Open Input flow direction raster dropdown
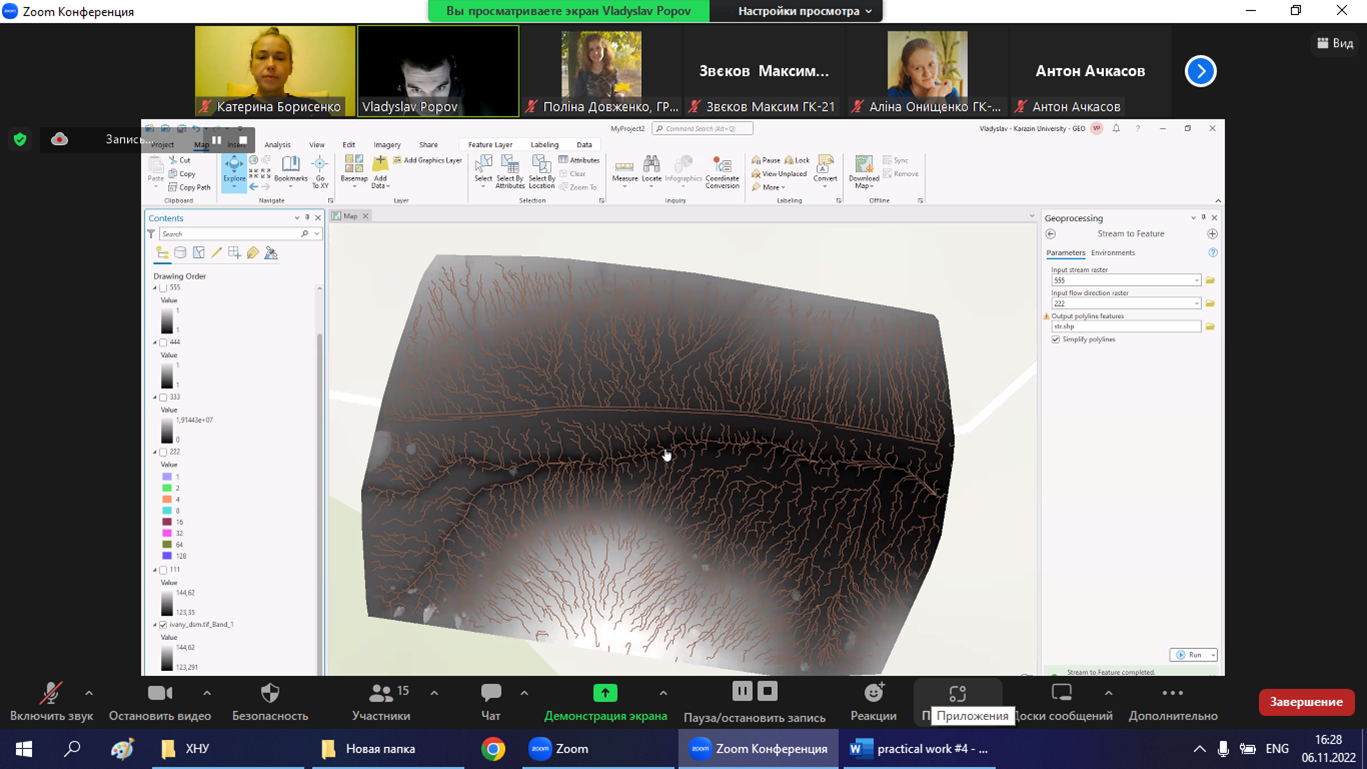The width and height of the screenshot is (1367, 769). pyautogui.click(x=1196, y=304)
